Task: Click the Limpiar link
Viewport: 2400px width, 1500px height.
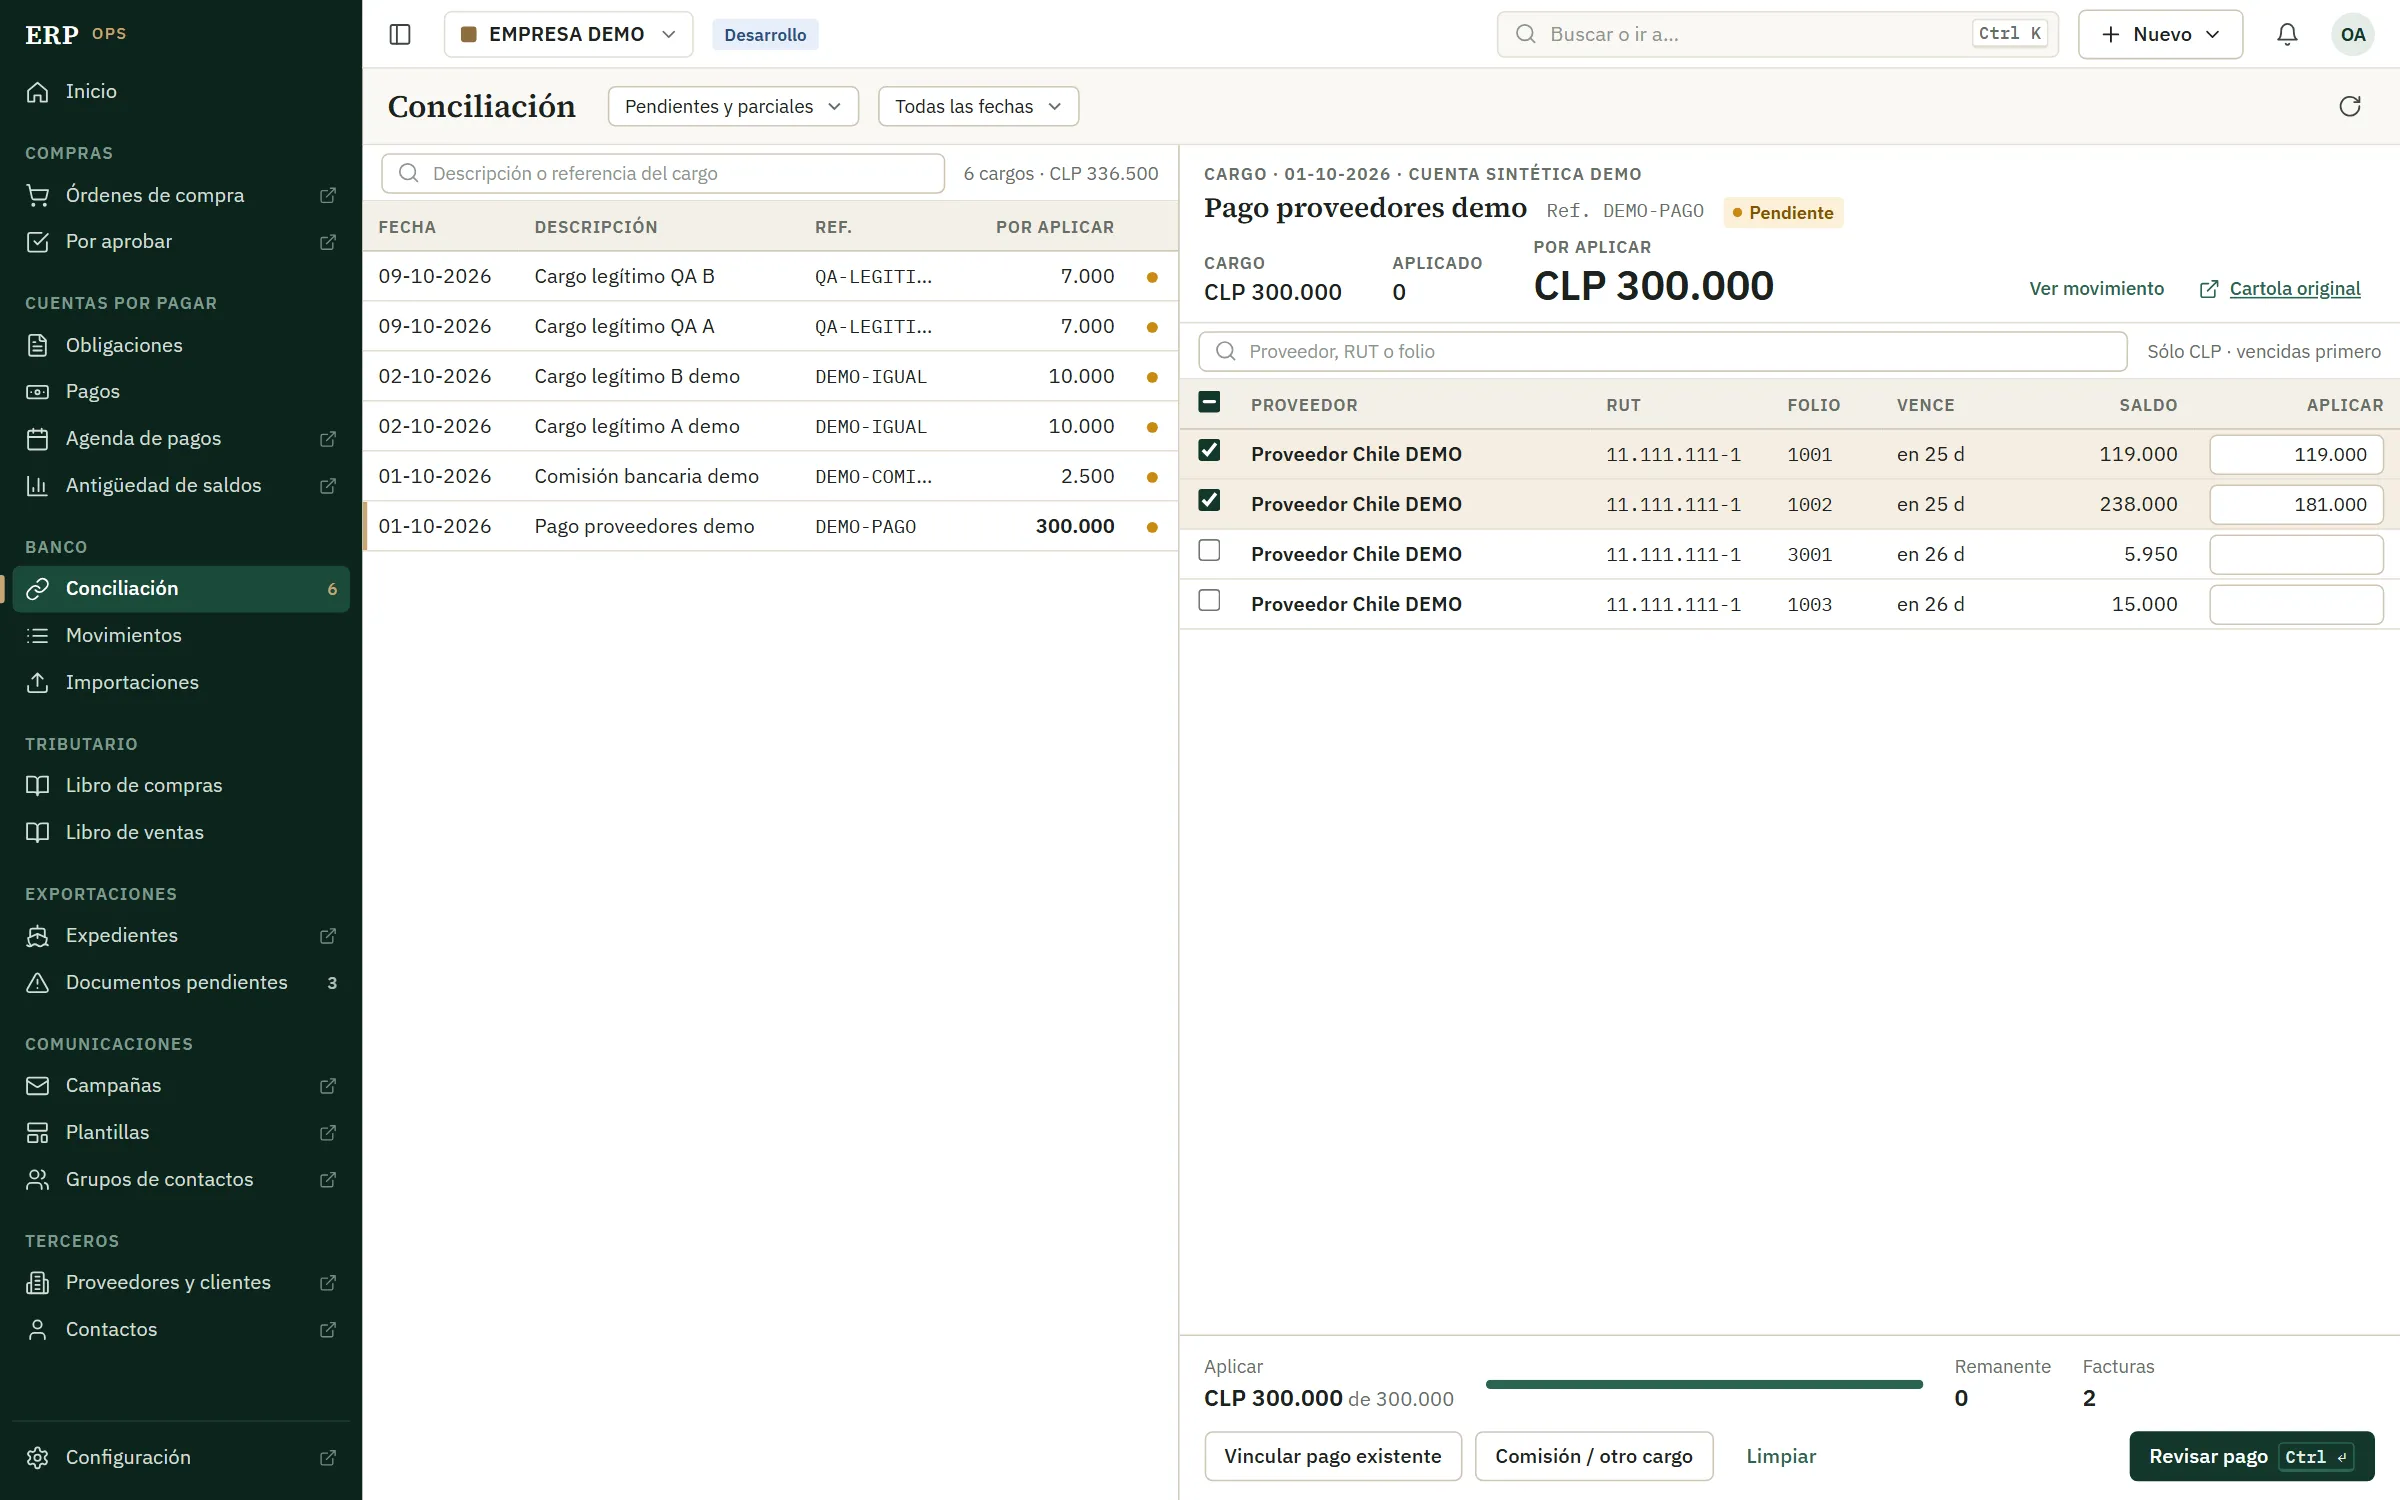Action: tap(1781, 1456)
